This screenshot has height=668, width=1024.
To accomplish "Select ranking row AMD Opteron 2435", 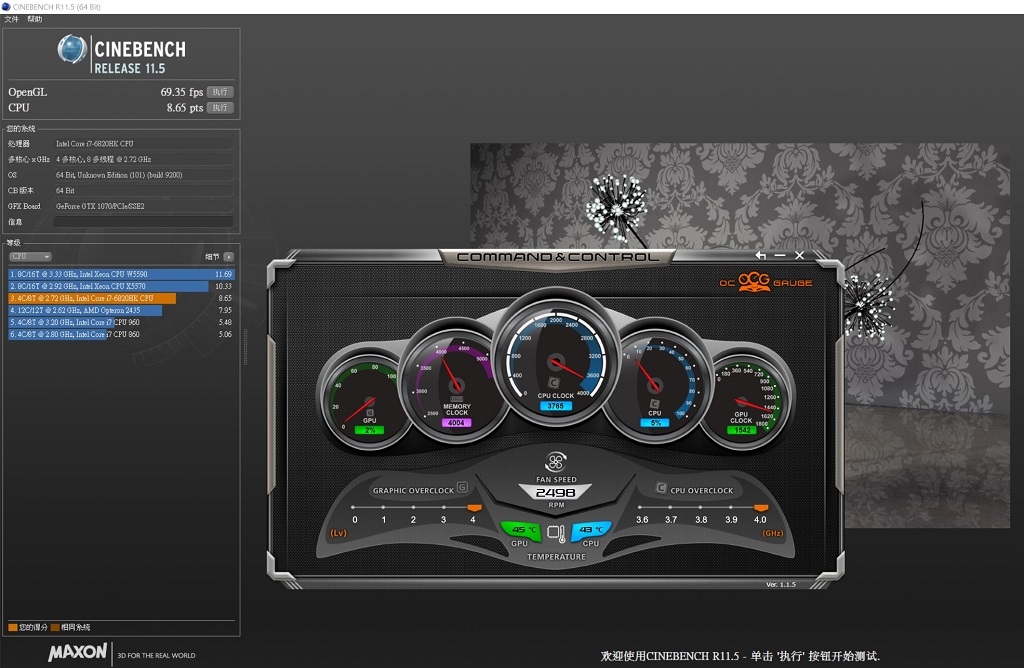I will pos(121,310).
